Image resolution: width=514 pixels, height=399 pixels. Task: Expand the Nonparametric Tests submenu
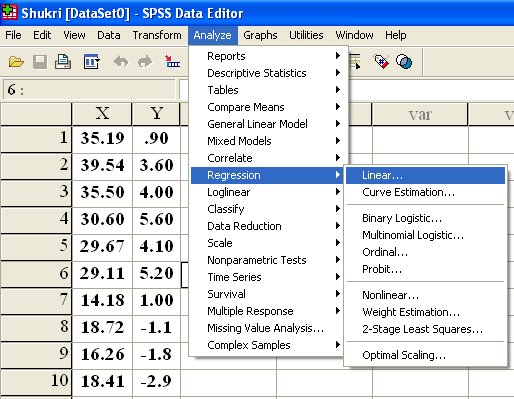pyautogui.click(x=267, y=260)
